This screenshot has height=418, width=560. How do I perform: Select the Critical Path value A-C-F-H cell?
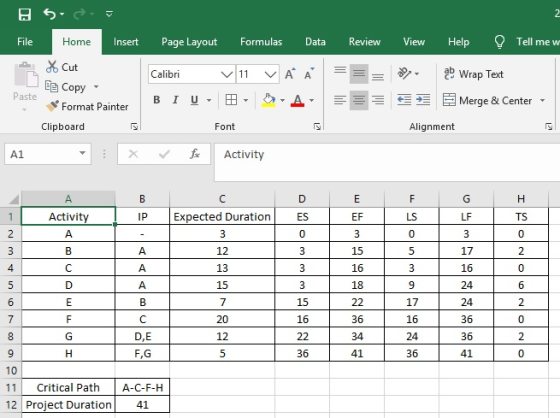[142, 388]
